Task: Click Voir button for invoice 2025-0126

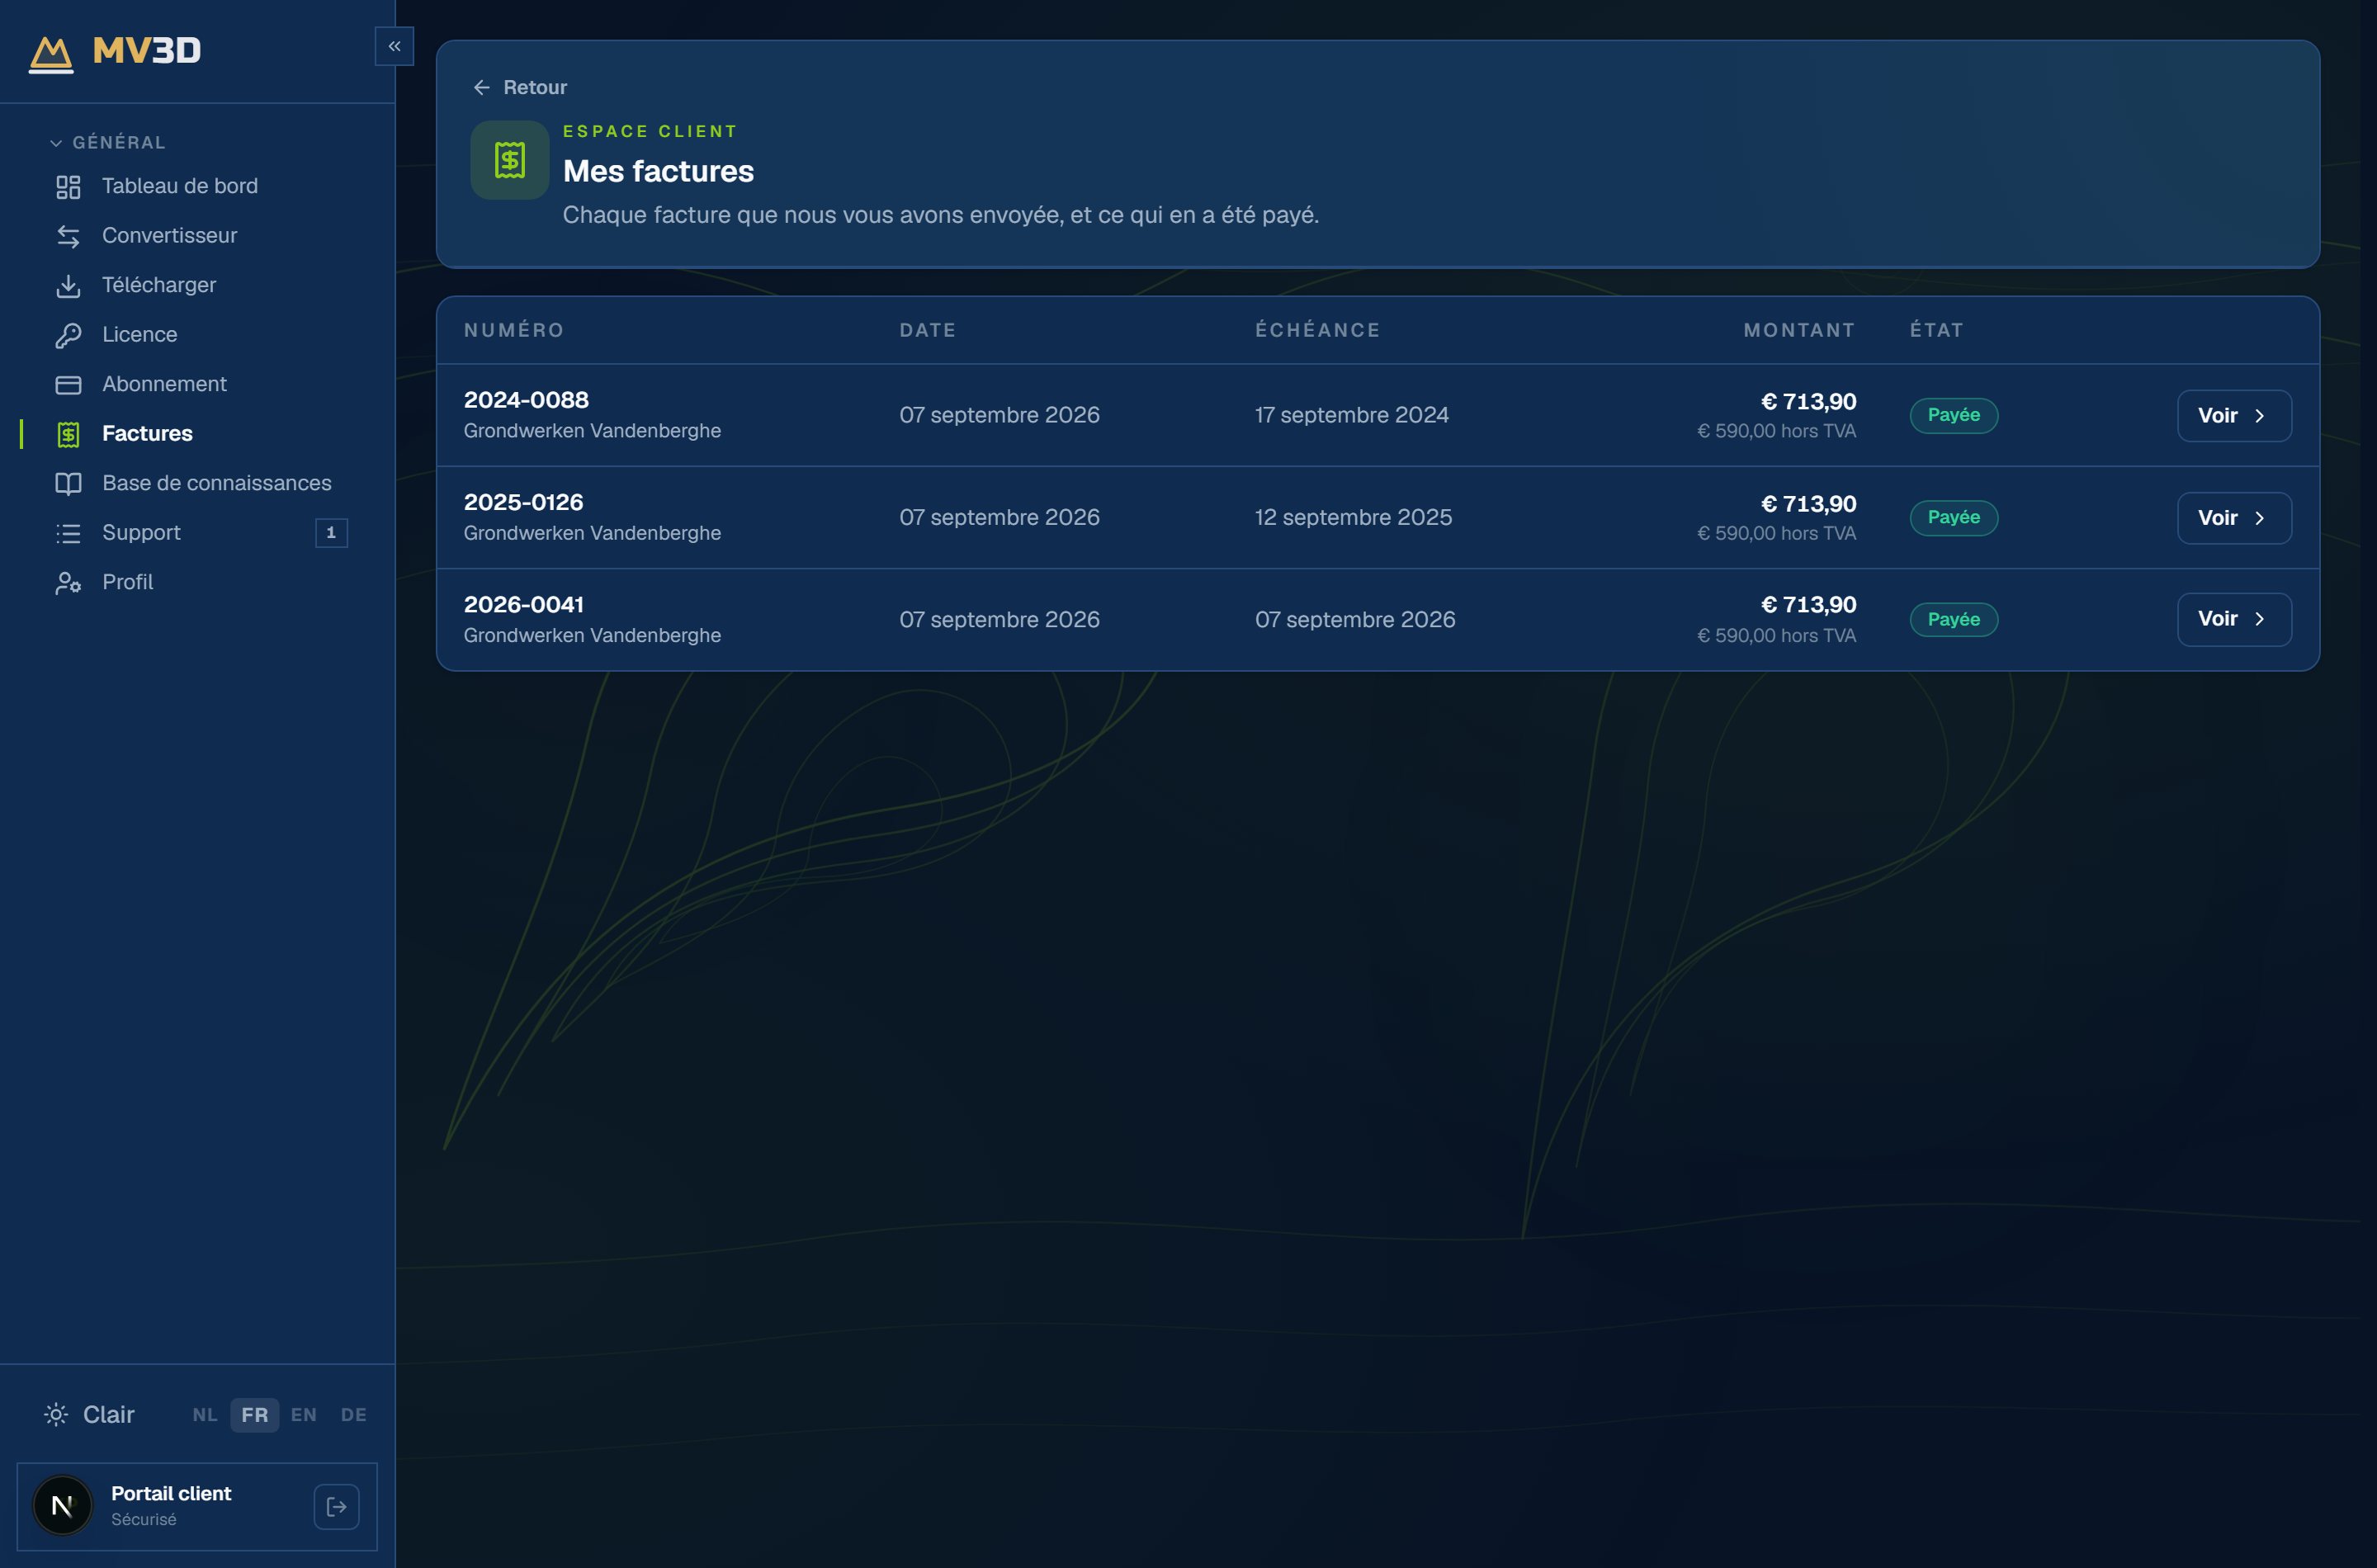Action: click(x=2234, y=518)
